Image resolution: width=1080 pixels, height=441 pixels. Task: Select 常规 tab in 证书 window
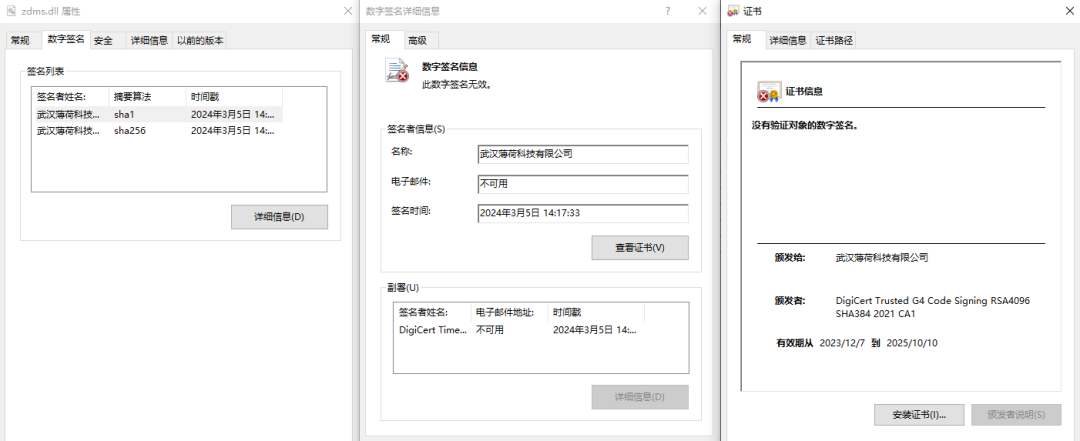[x=742, y=39]
